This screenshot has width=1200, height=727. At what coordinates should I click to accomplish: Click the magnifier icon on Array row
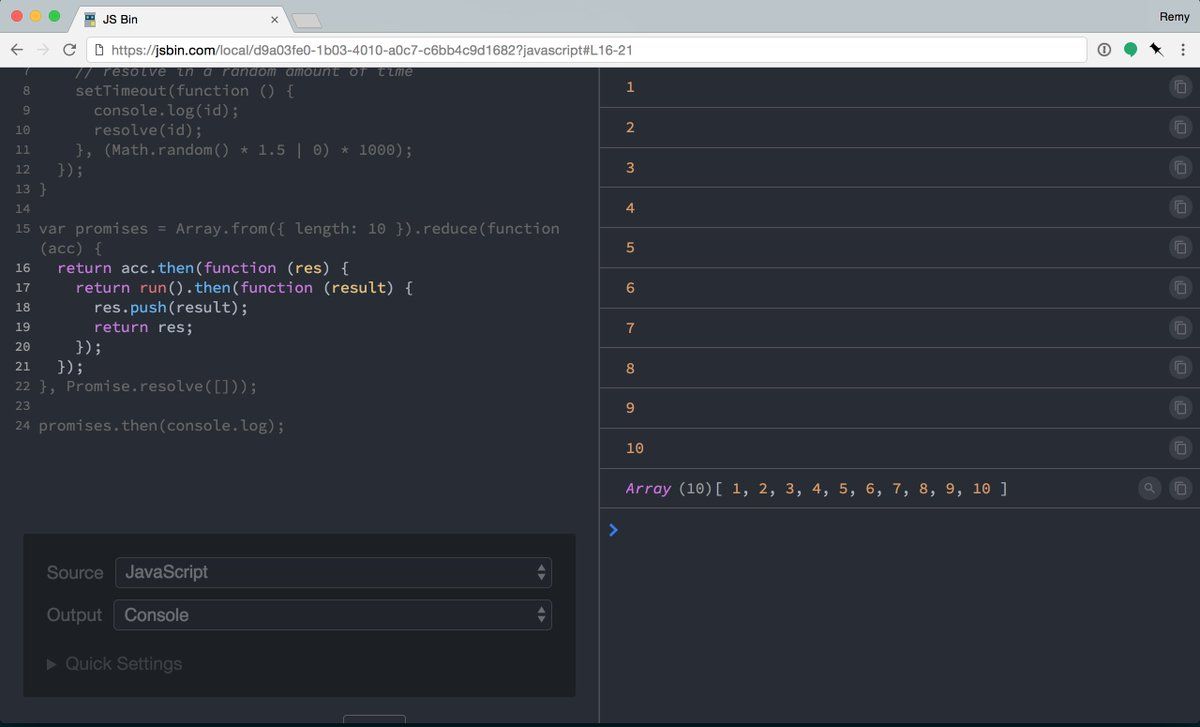(x=1150, y=488)
